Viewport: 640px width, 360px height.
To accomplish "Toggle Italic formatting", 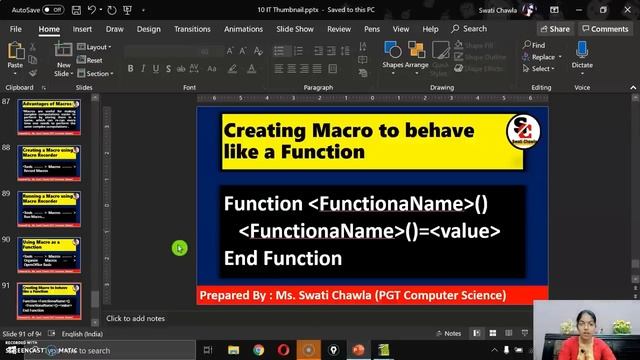I will pyautogui.click(x=143, y=69).
